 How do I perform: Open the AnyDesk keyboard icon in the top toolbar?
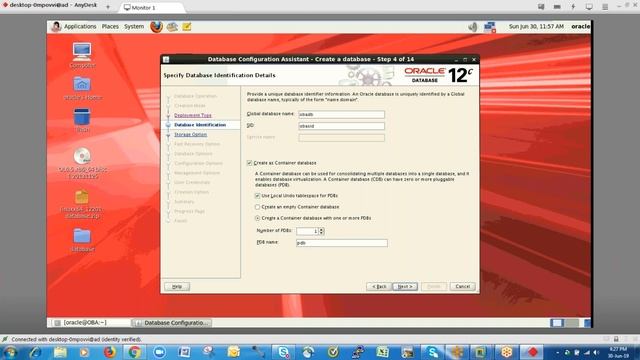pos(557,7)
